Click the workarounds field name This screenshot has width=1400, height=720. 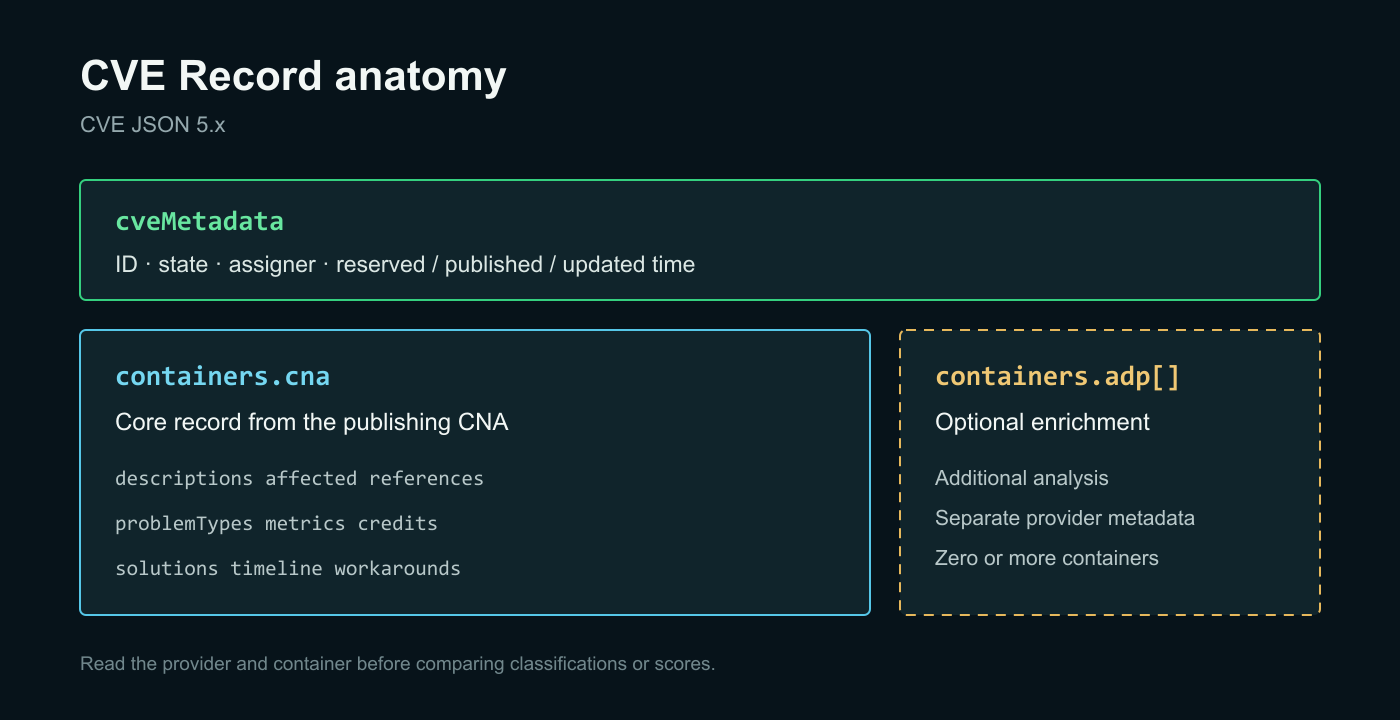(397, 569)
